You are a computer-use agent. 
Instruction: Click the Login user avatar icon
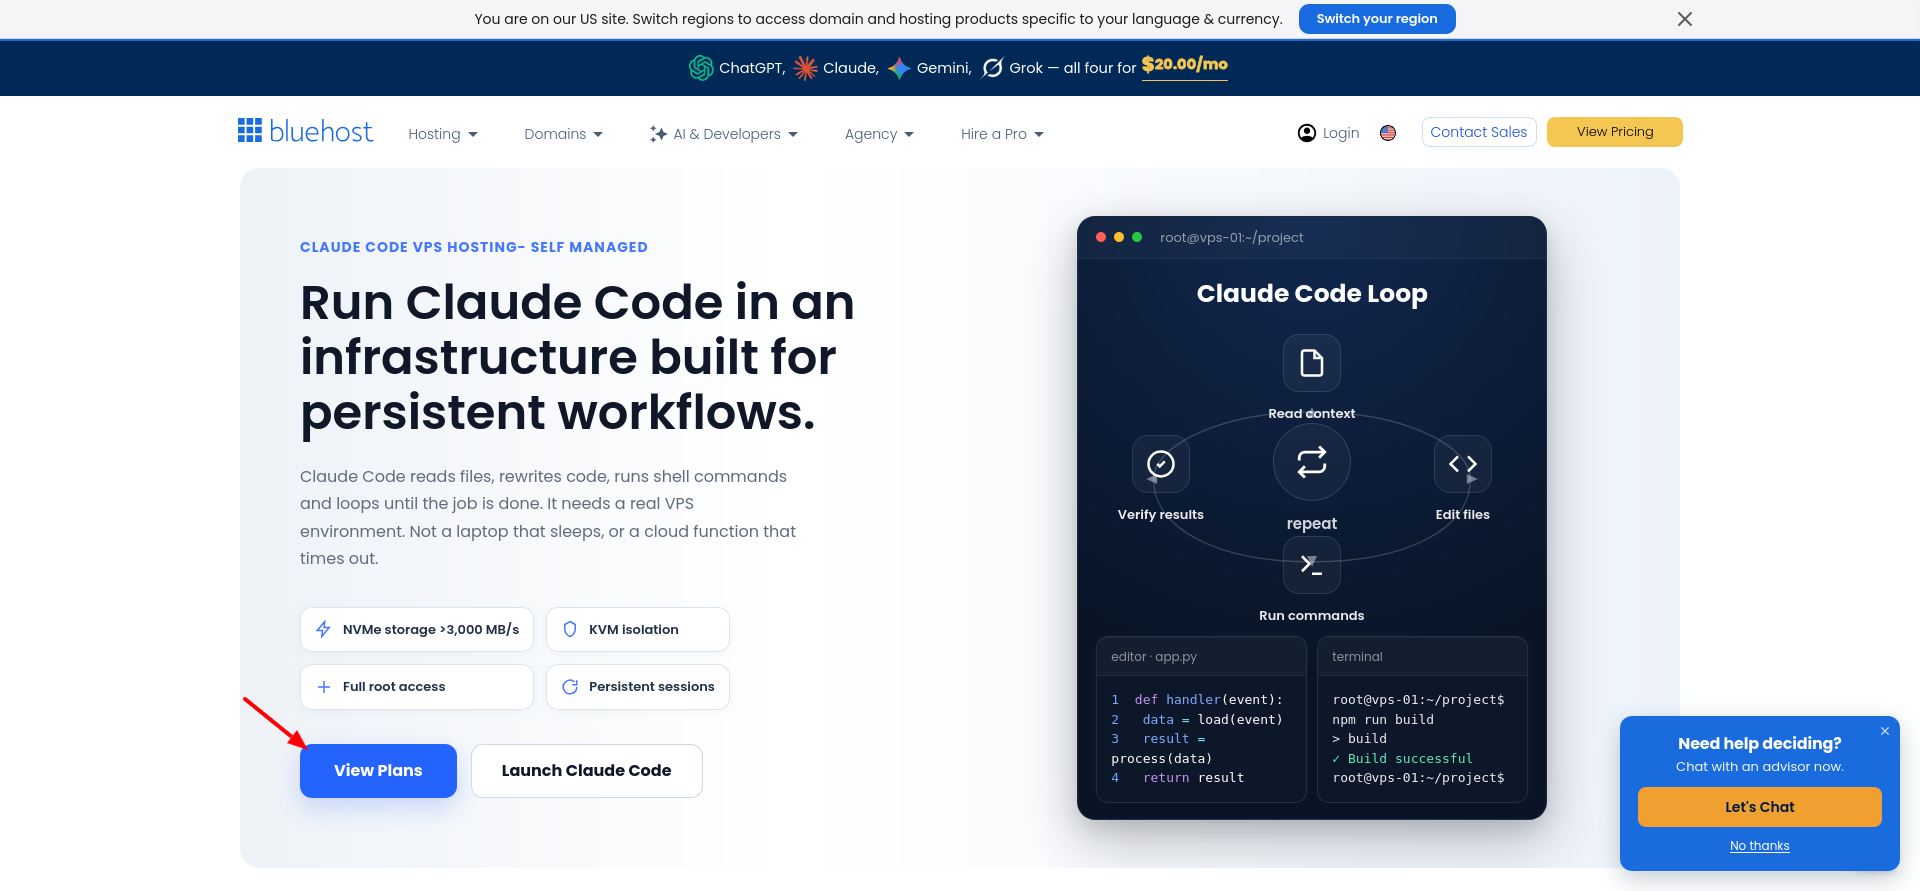point(1307,133)
